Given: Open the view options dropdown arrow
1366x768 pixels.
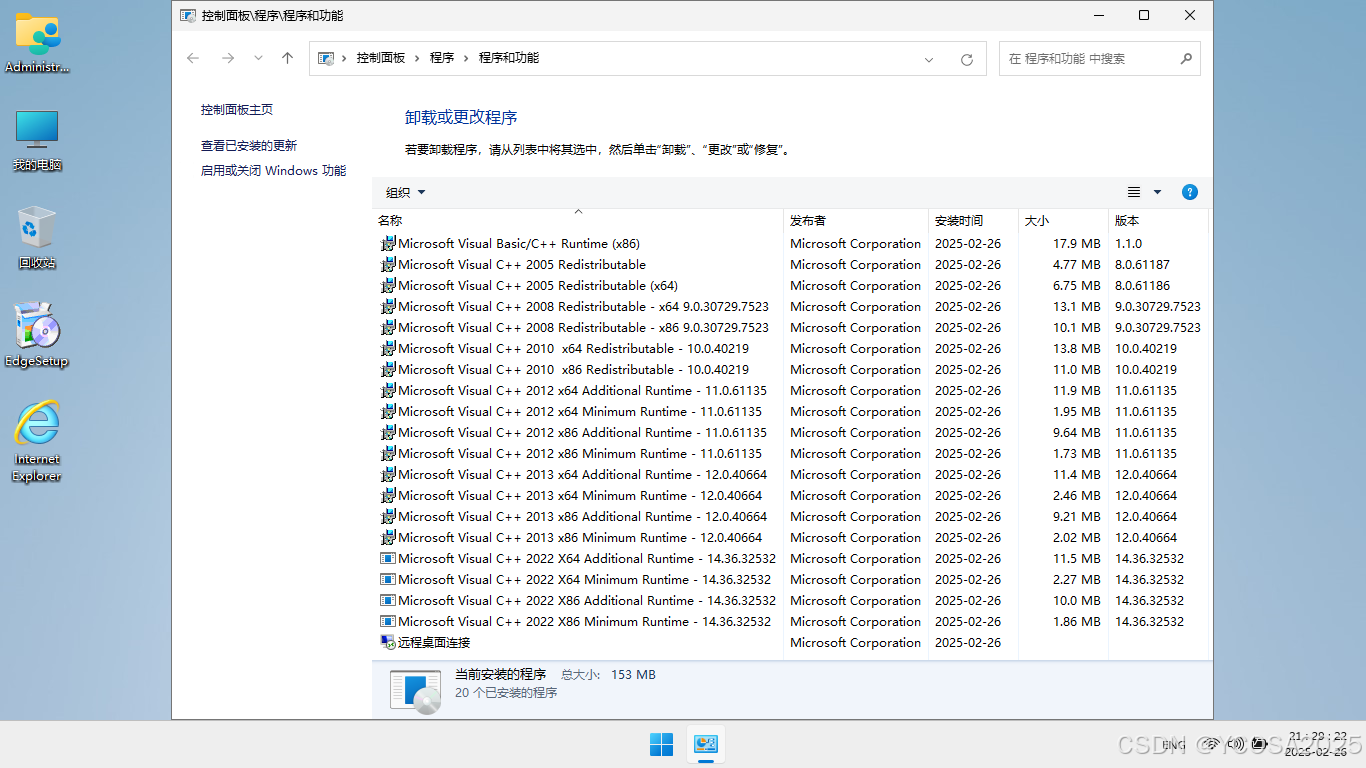Looking at the screenshot, I should point(1158,192).
